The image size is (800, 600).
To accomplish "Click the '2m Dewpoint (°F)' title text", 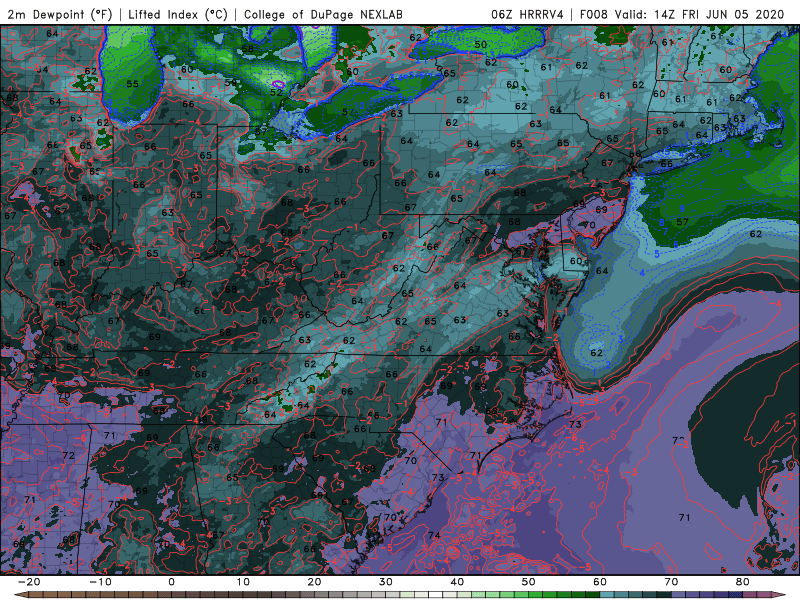I will click(x=59, y=14).
